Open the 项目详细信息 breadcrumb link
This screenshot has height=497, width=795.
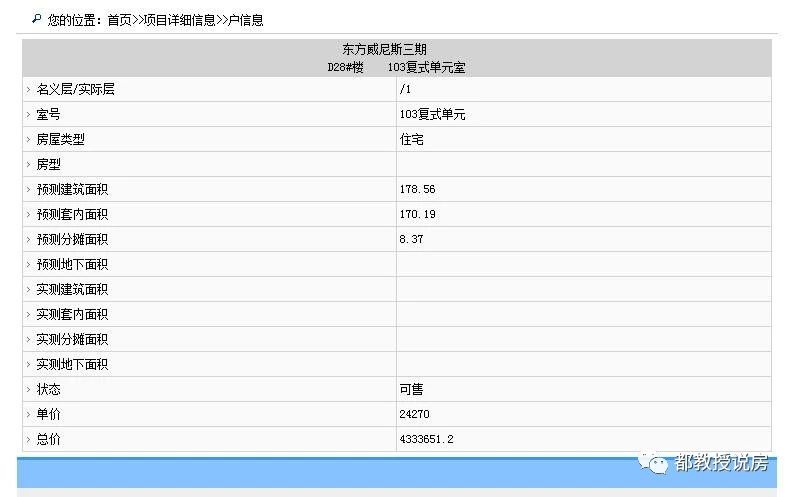pos(180,20)
